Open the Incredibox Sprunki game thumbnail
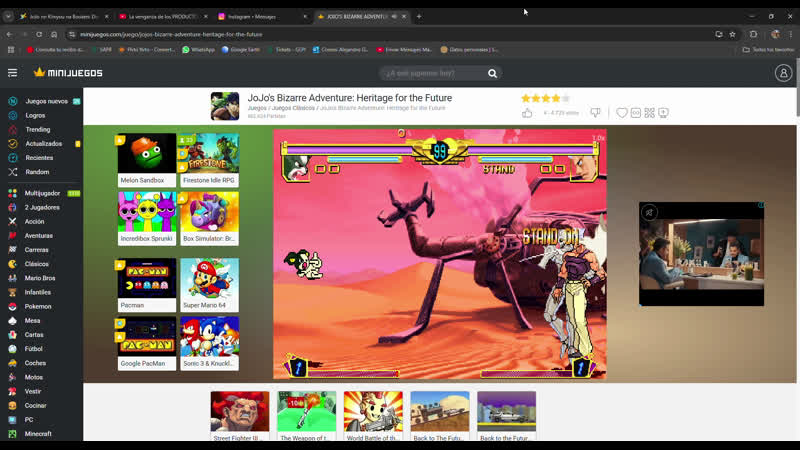 click(147, 218)
